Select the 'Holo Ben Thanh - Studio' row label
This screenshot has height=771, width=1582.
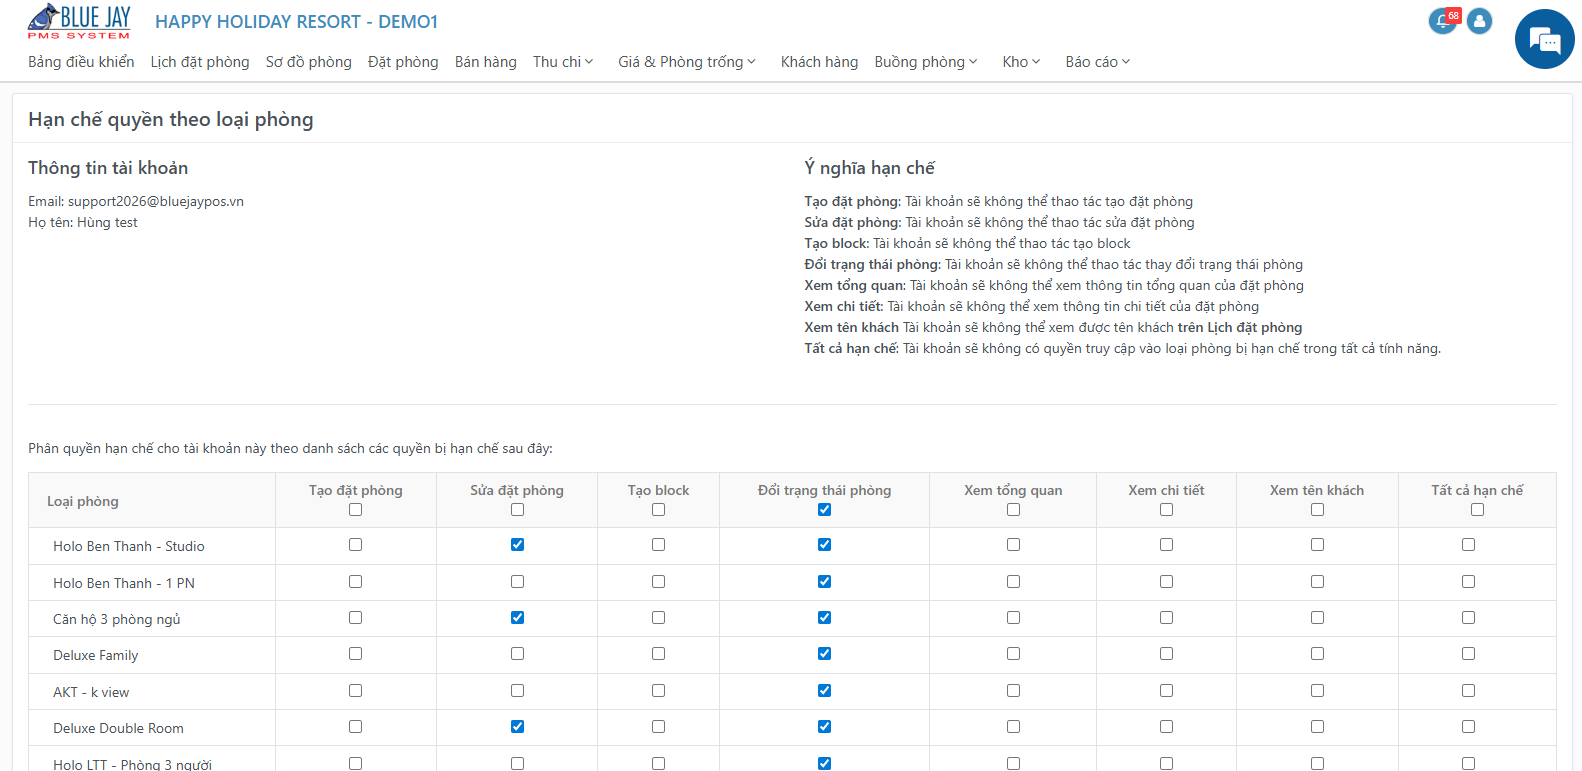[x=129, y=546]
